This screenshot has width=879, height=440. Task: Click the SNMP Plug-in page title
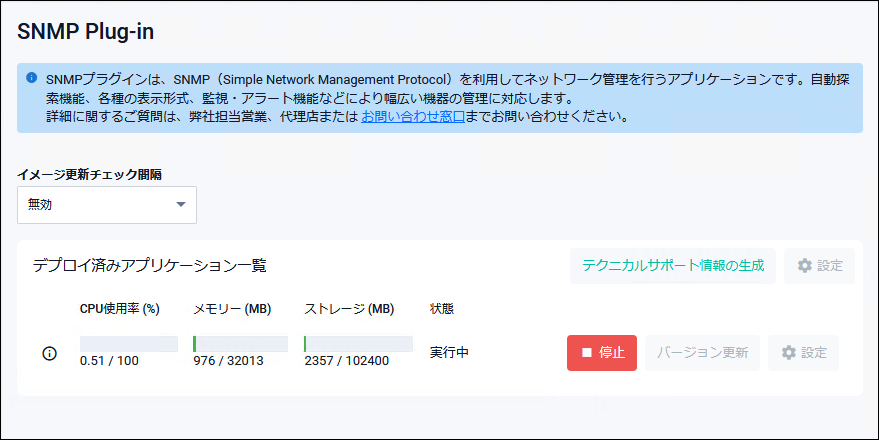click(x=85, y=31)
